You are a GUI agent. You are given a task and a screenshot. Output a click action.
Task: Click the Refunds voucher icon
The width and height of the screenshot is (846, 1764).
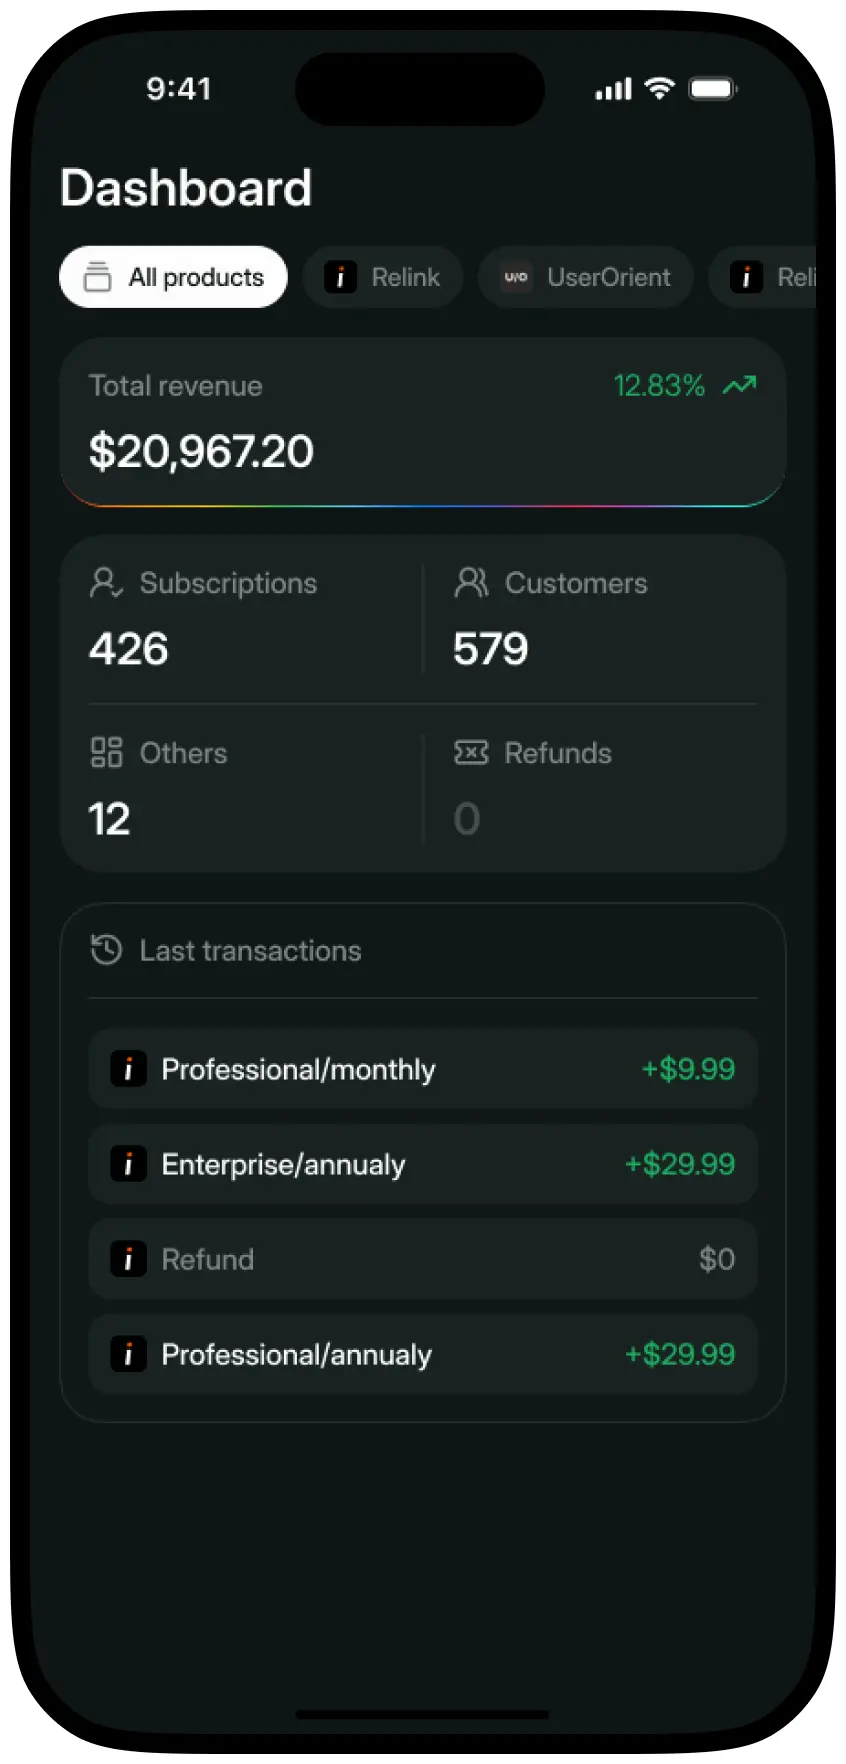(471, 752)
